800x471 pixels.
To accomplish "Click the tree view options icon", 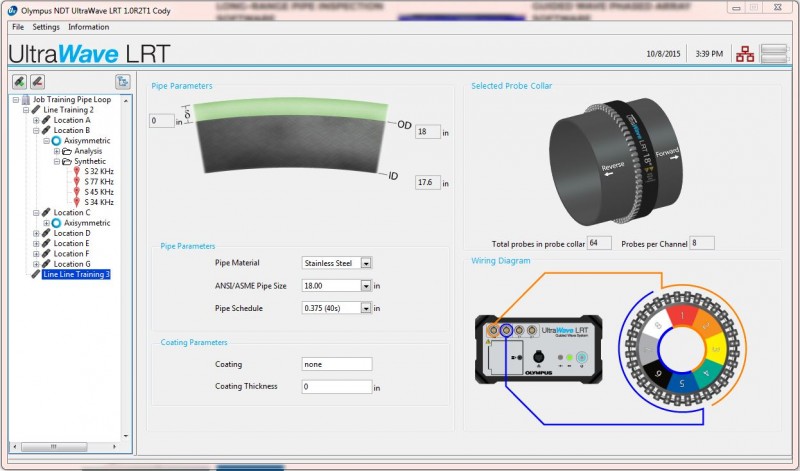I will coord(122,81).
